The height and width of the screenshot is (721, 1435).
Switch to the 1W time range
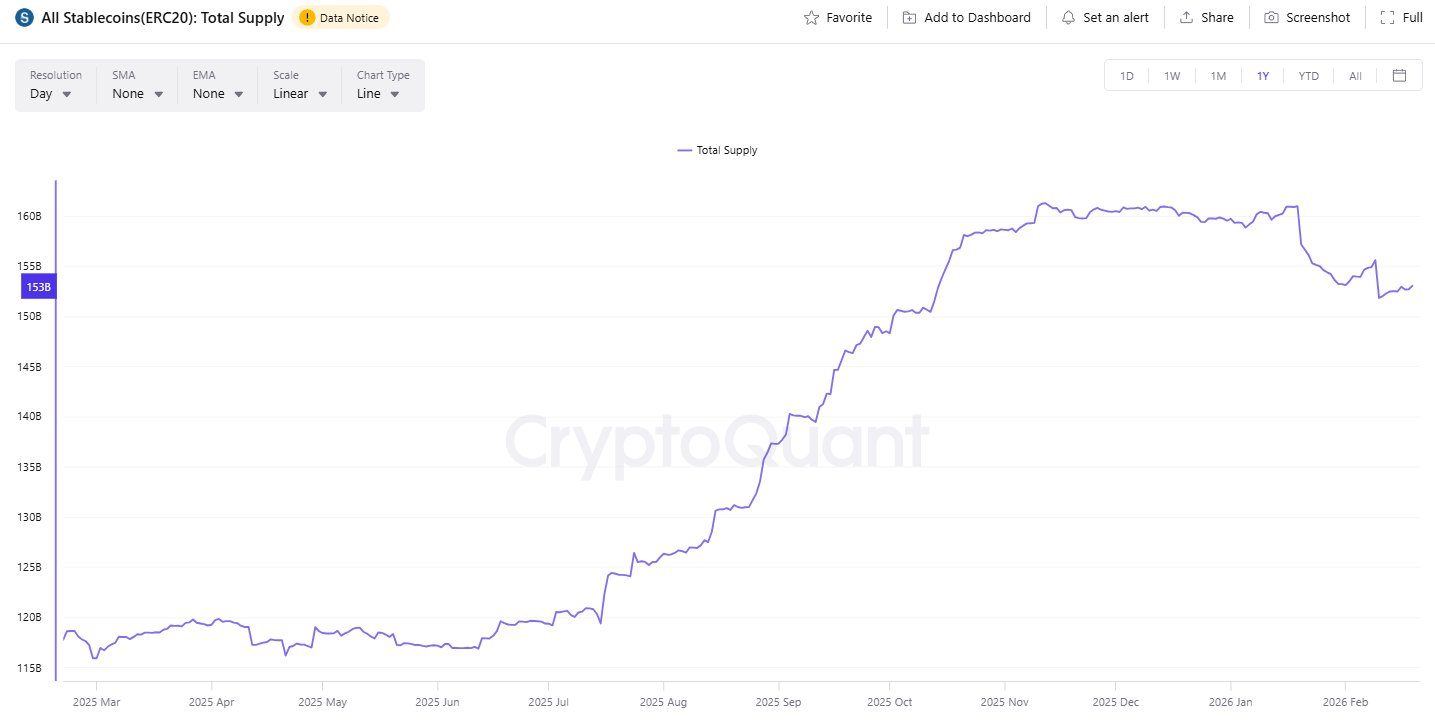pos(1172,76)
